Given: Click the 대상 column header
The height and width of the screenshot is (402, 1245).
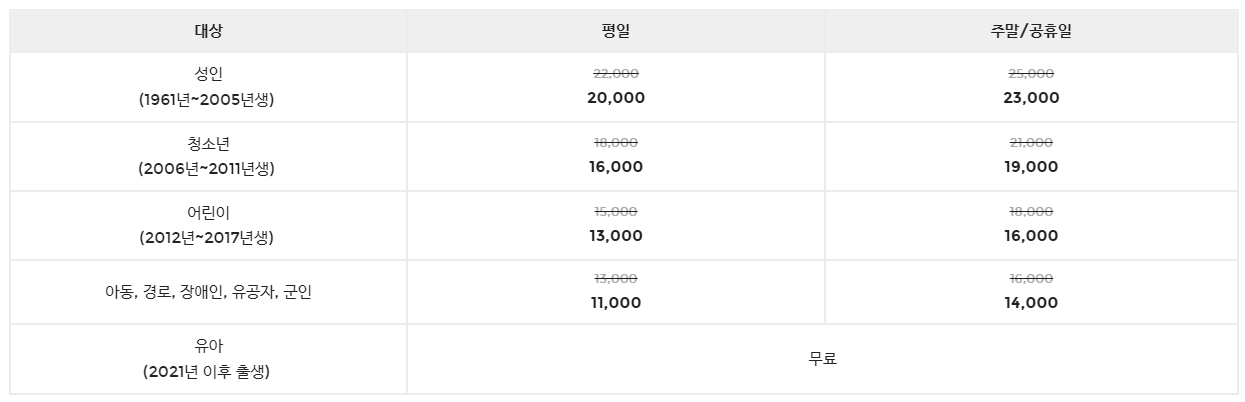Looking at the screenshot, I should [x=208, y=31].
